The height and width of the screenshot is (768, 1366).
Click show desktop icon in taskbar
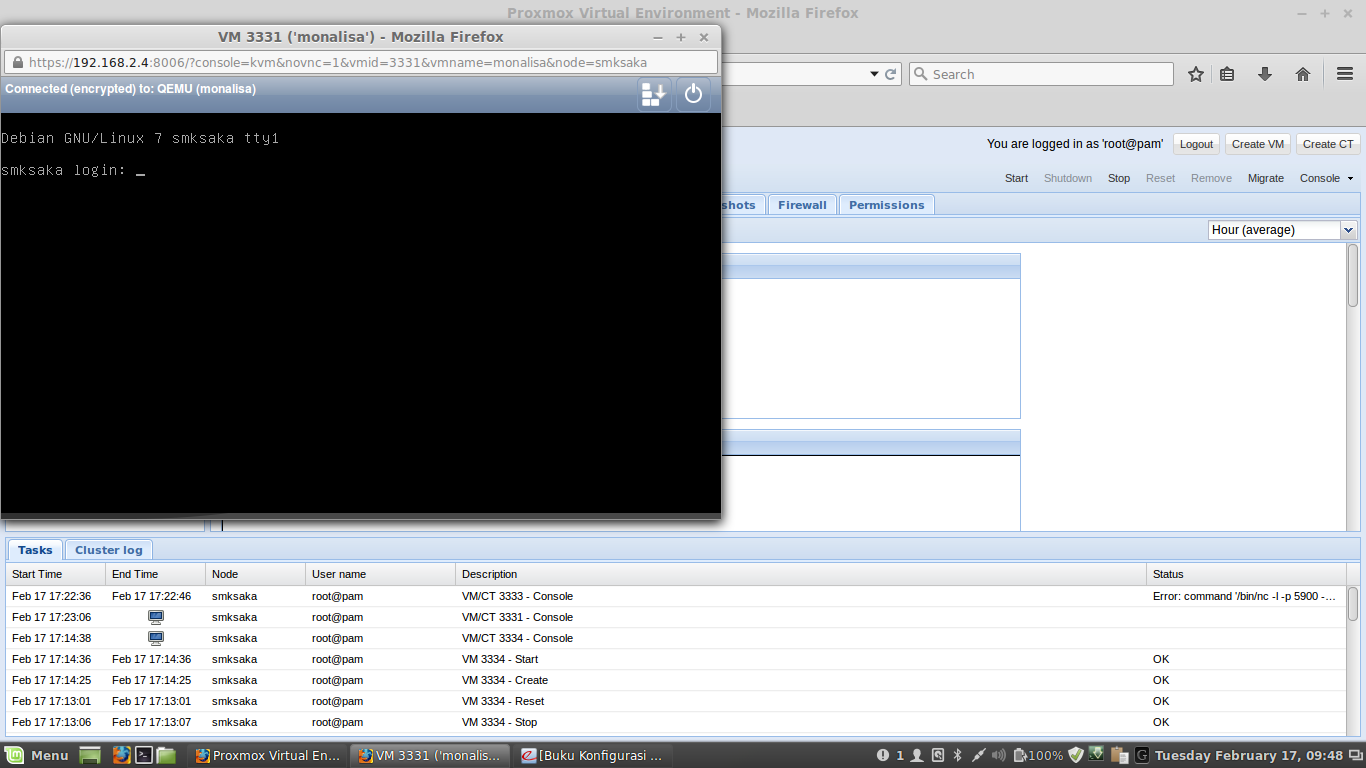pos(90,755)
